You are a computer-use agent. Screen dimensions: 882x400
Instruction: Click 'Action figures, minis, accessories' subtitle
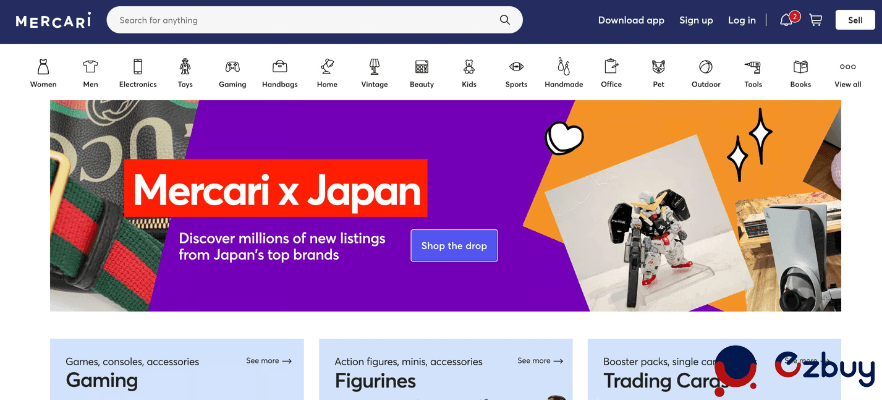pos(408,361)
